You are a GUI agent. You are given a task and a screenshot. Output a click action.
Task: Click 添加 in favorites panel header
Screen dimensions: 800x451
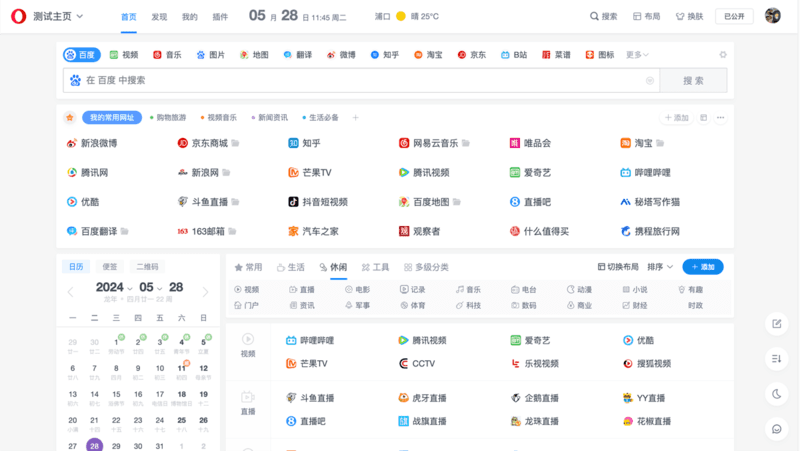point(677,118)
